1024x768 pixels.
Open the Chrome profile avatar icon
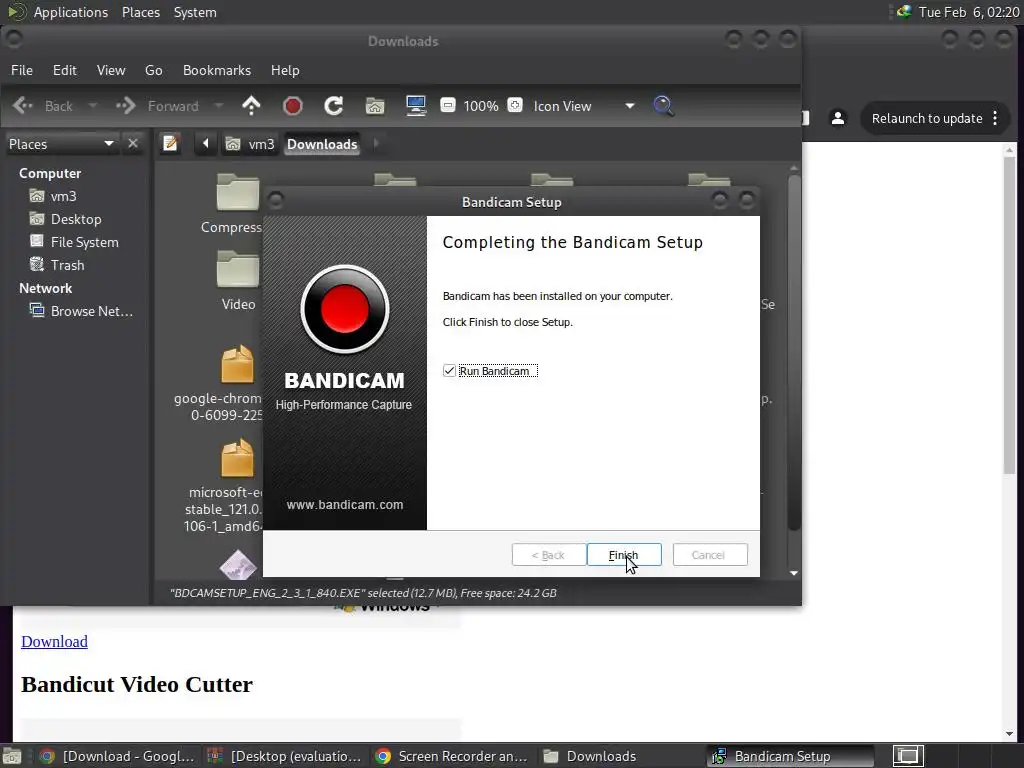(838, 118)
